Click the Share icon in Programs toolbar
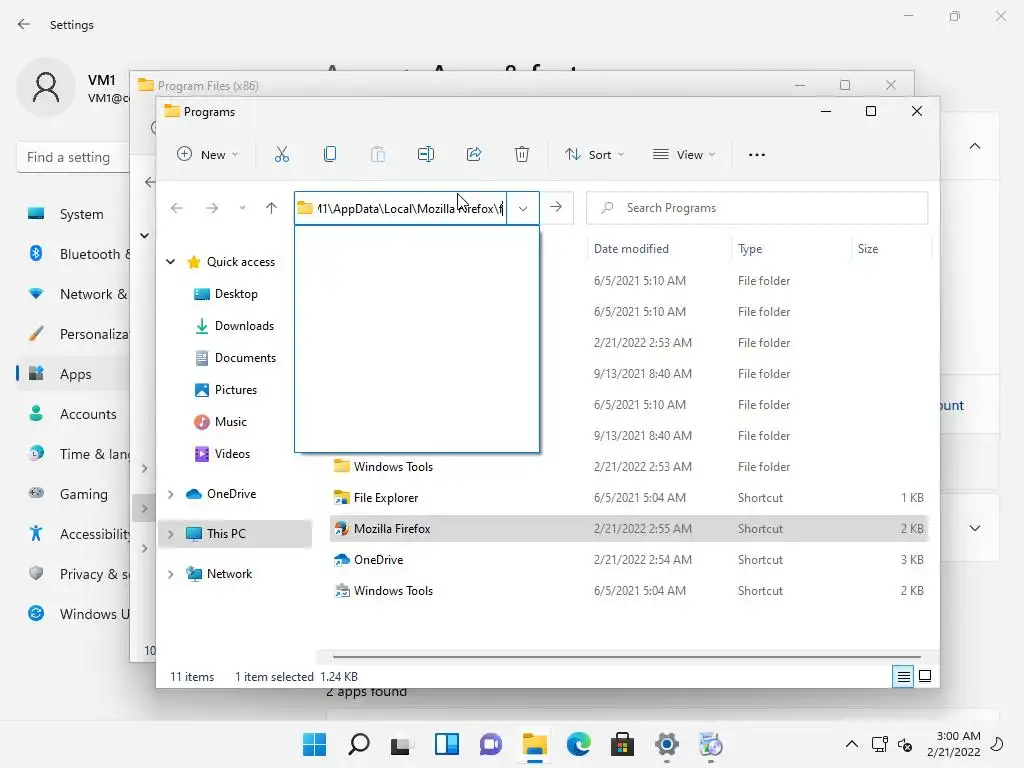Screen dimensions: 1024x768 (x=474, y=155)
